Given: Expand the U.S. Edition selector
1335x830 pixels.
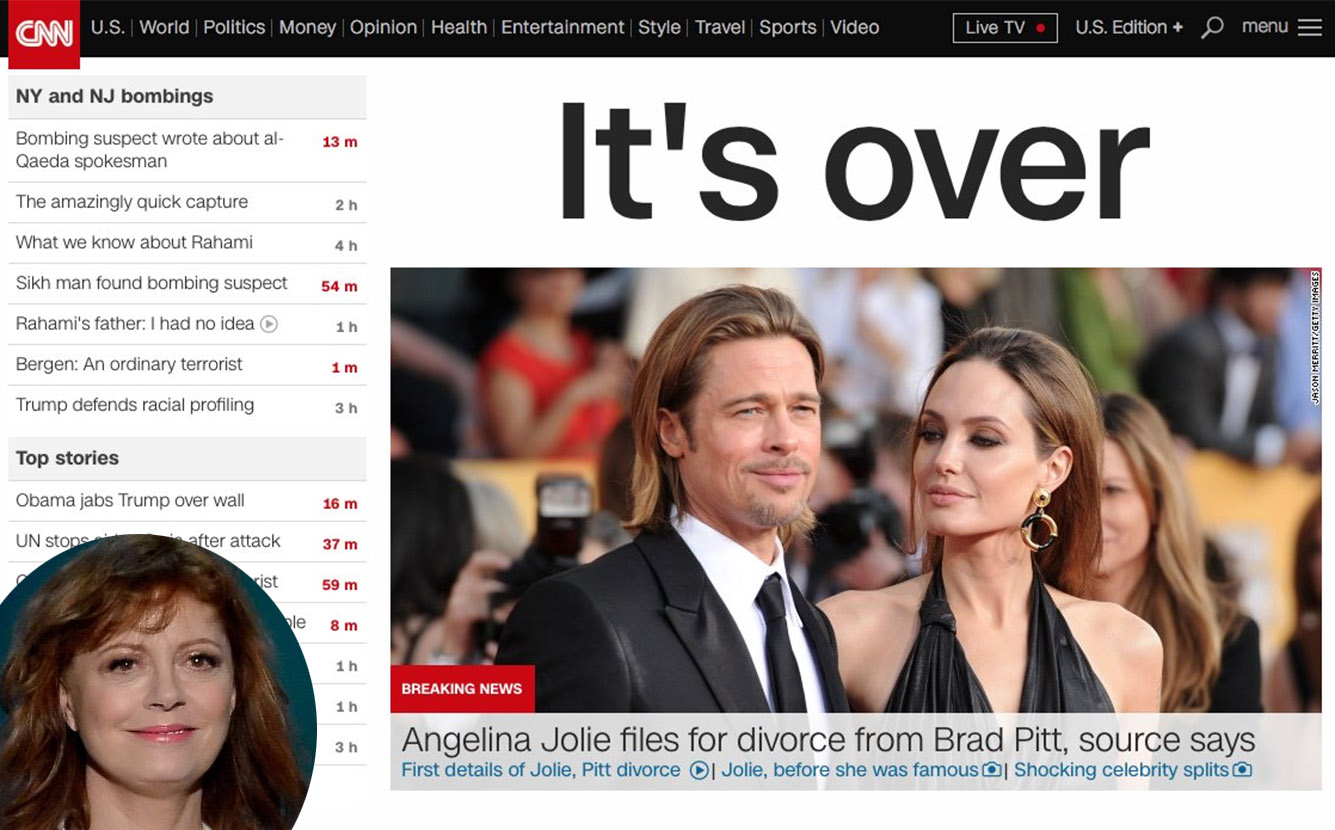Looking at the screenshot, I should click(1129, 28).
